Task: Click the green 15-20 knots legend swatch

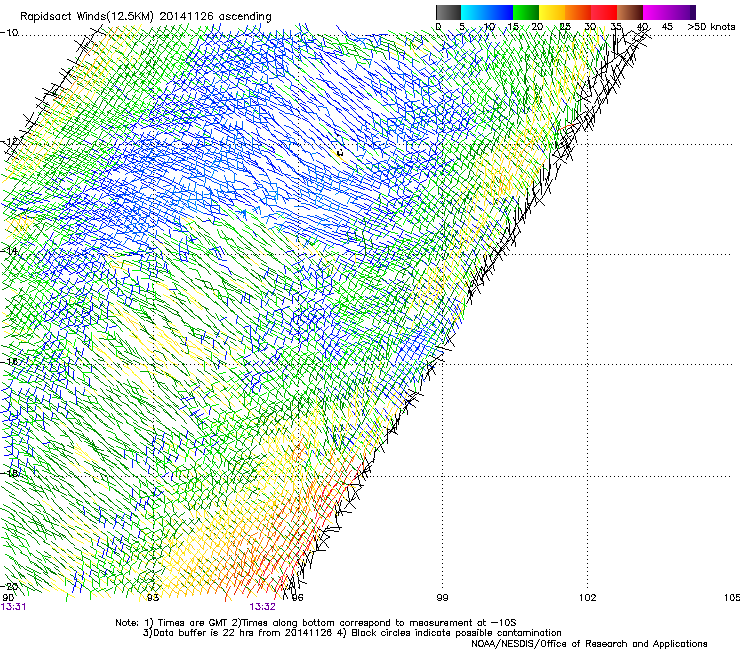Action: pyautogui.click(x=526, y=12)
